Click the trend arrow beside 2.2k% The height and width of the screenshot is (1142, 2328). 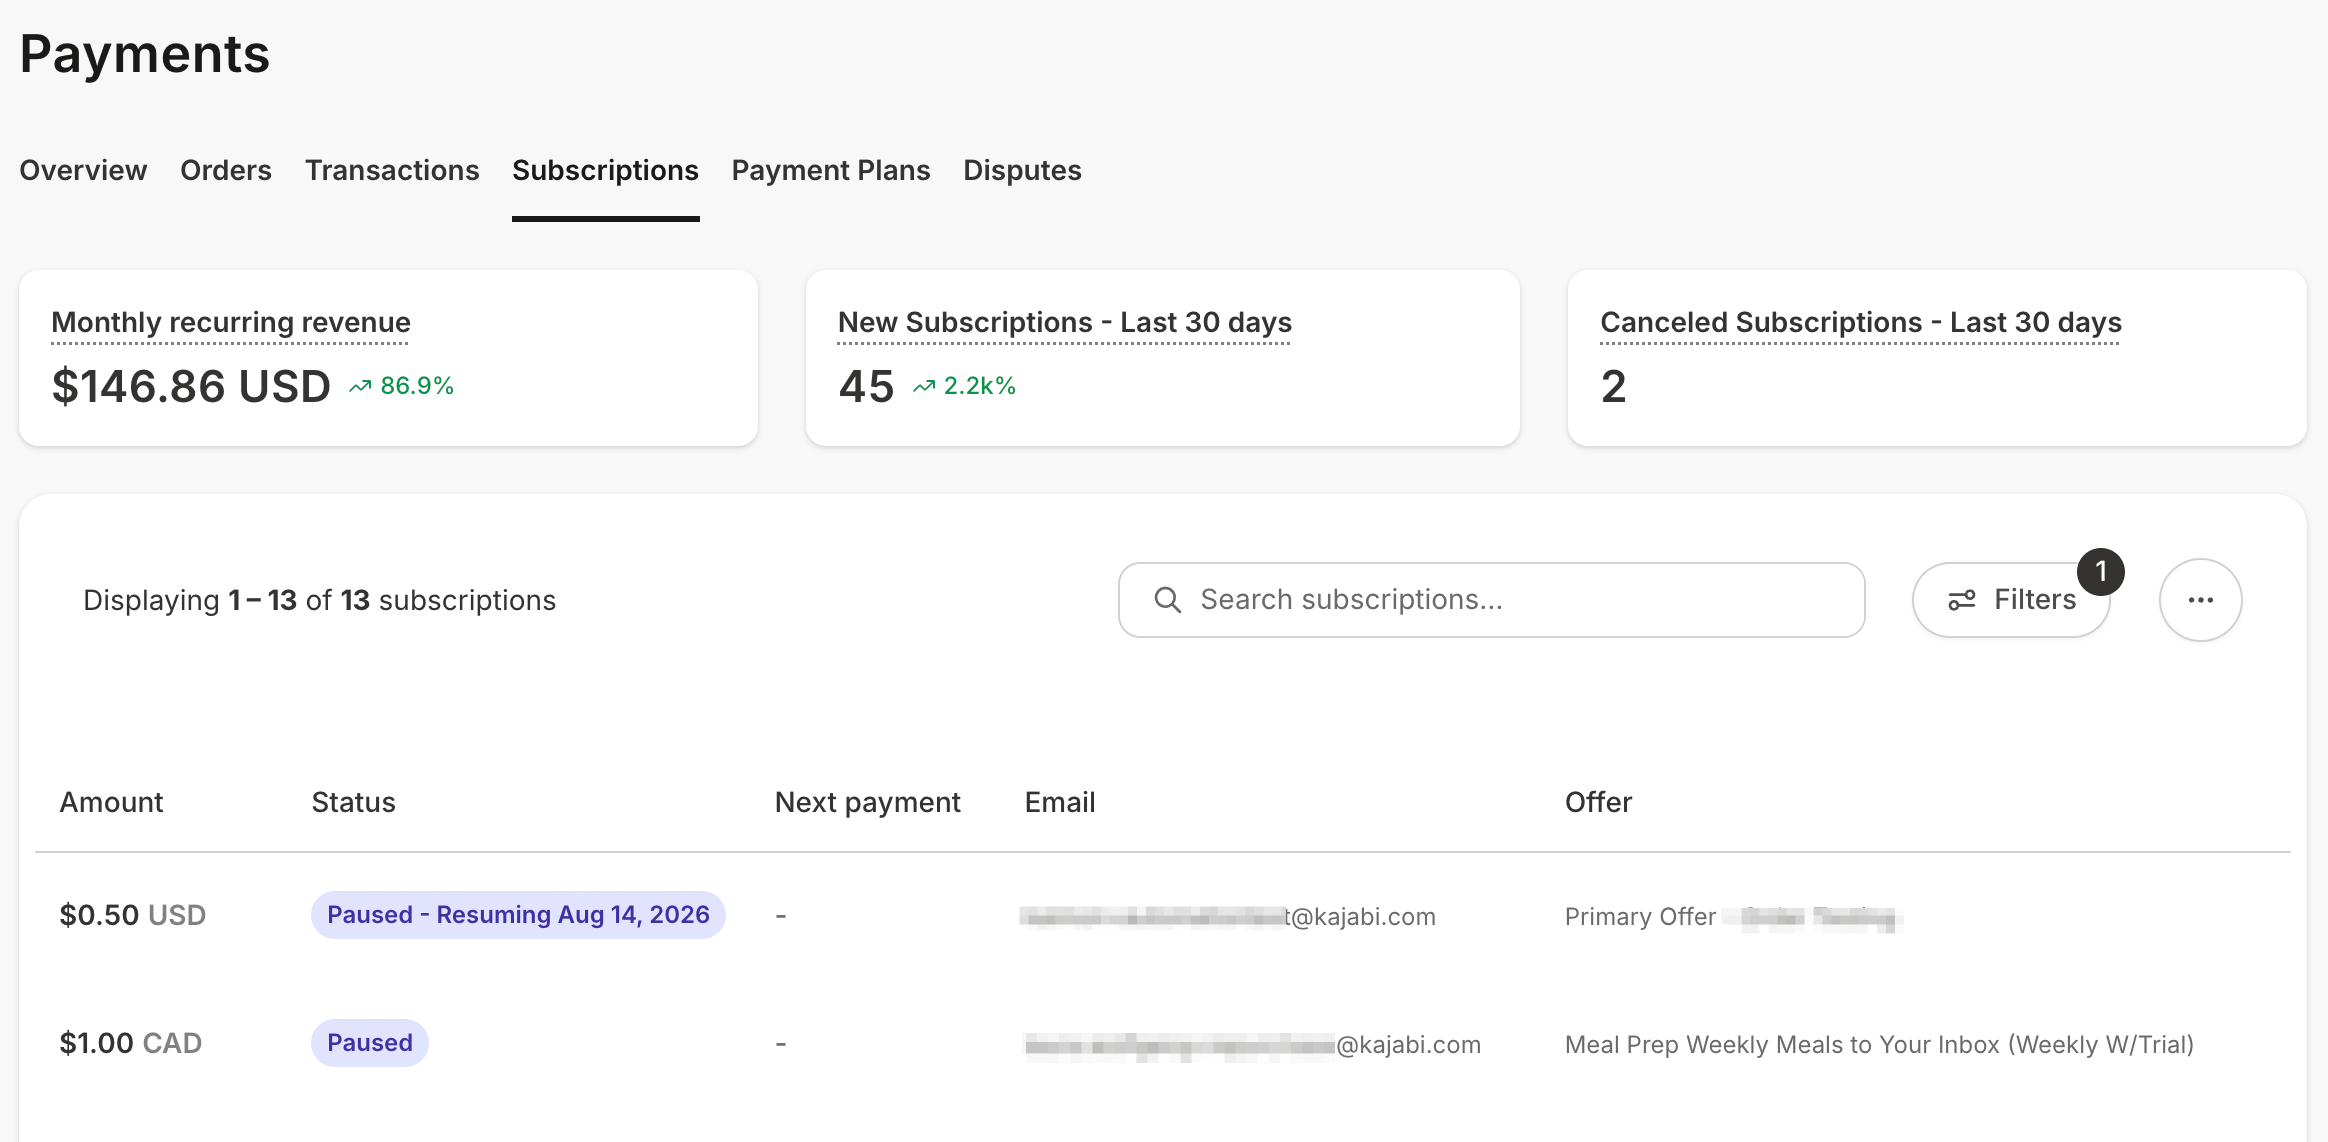click(x=924, y=387)
